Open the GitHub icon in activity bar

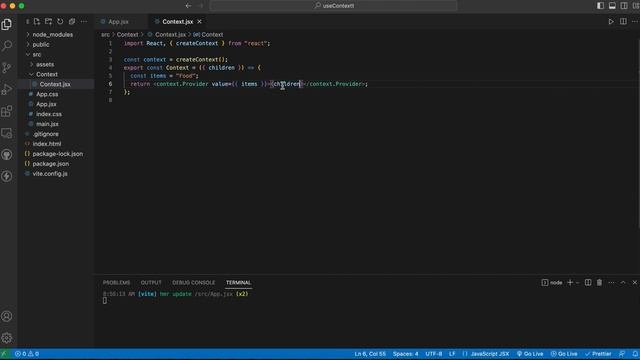pyautogui.click(x=7, y=155)
